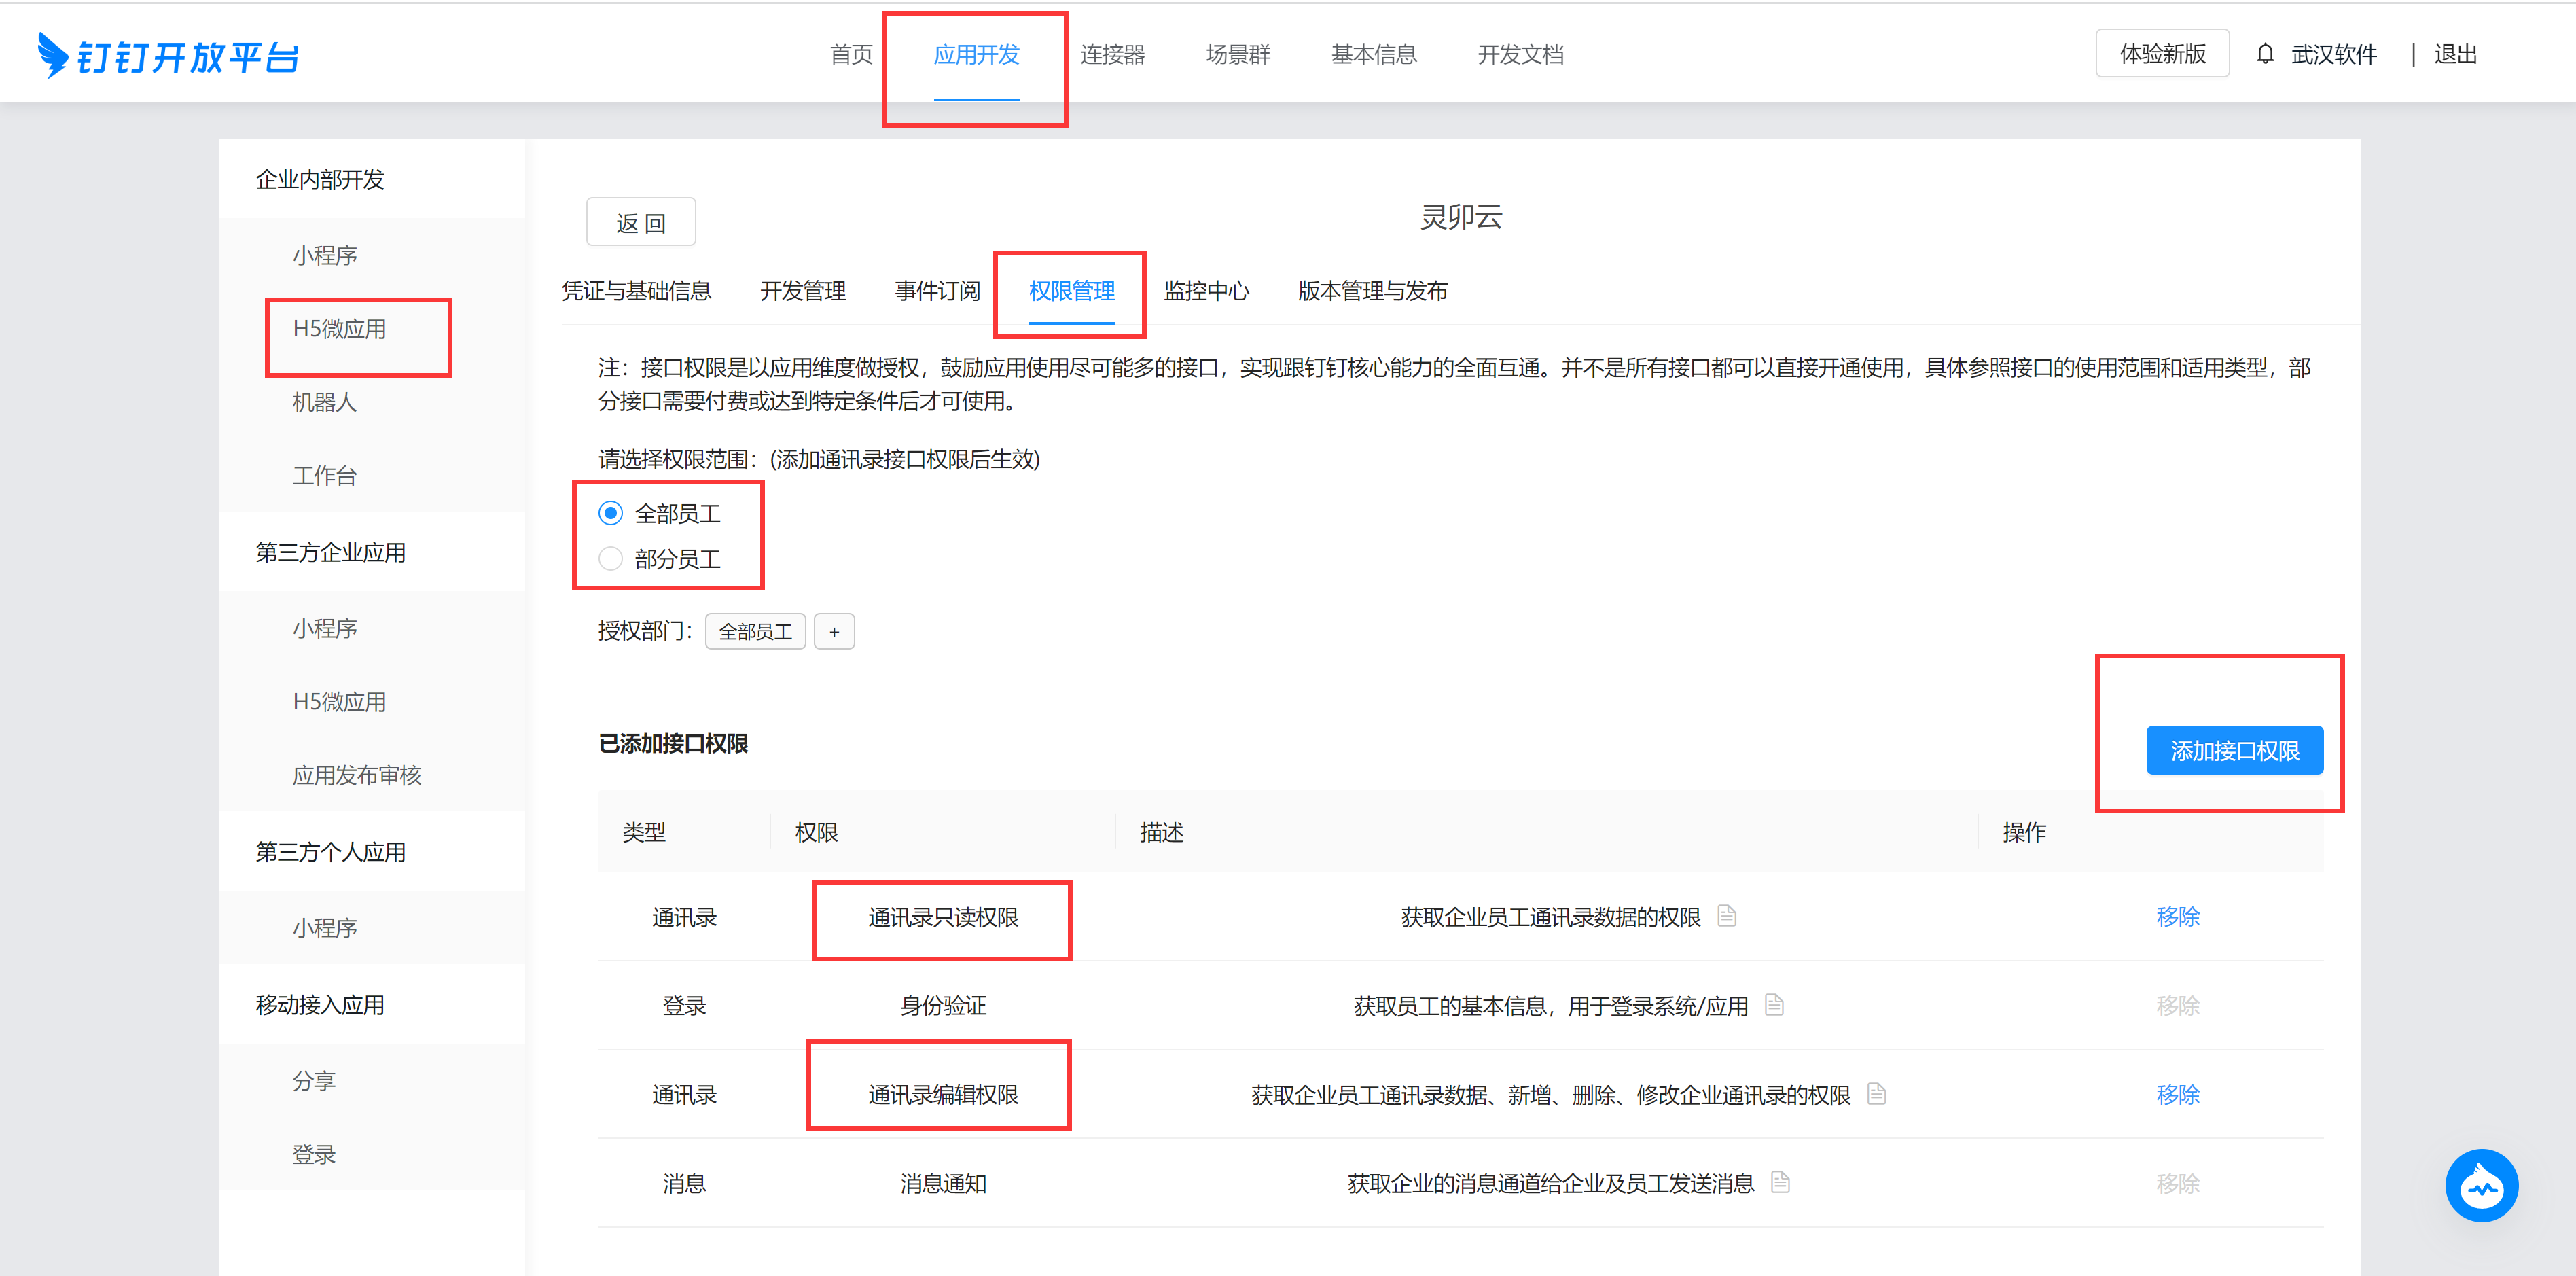Open H5微应用 under 企业内部开发

(x=339, y=329)
